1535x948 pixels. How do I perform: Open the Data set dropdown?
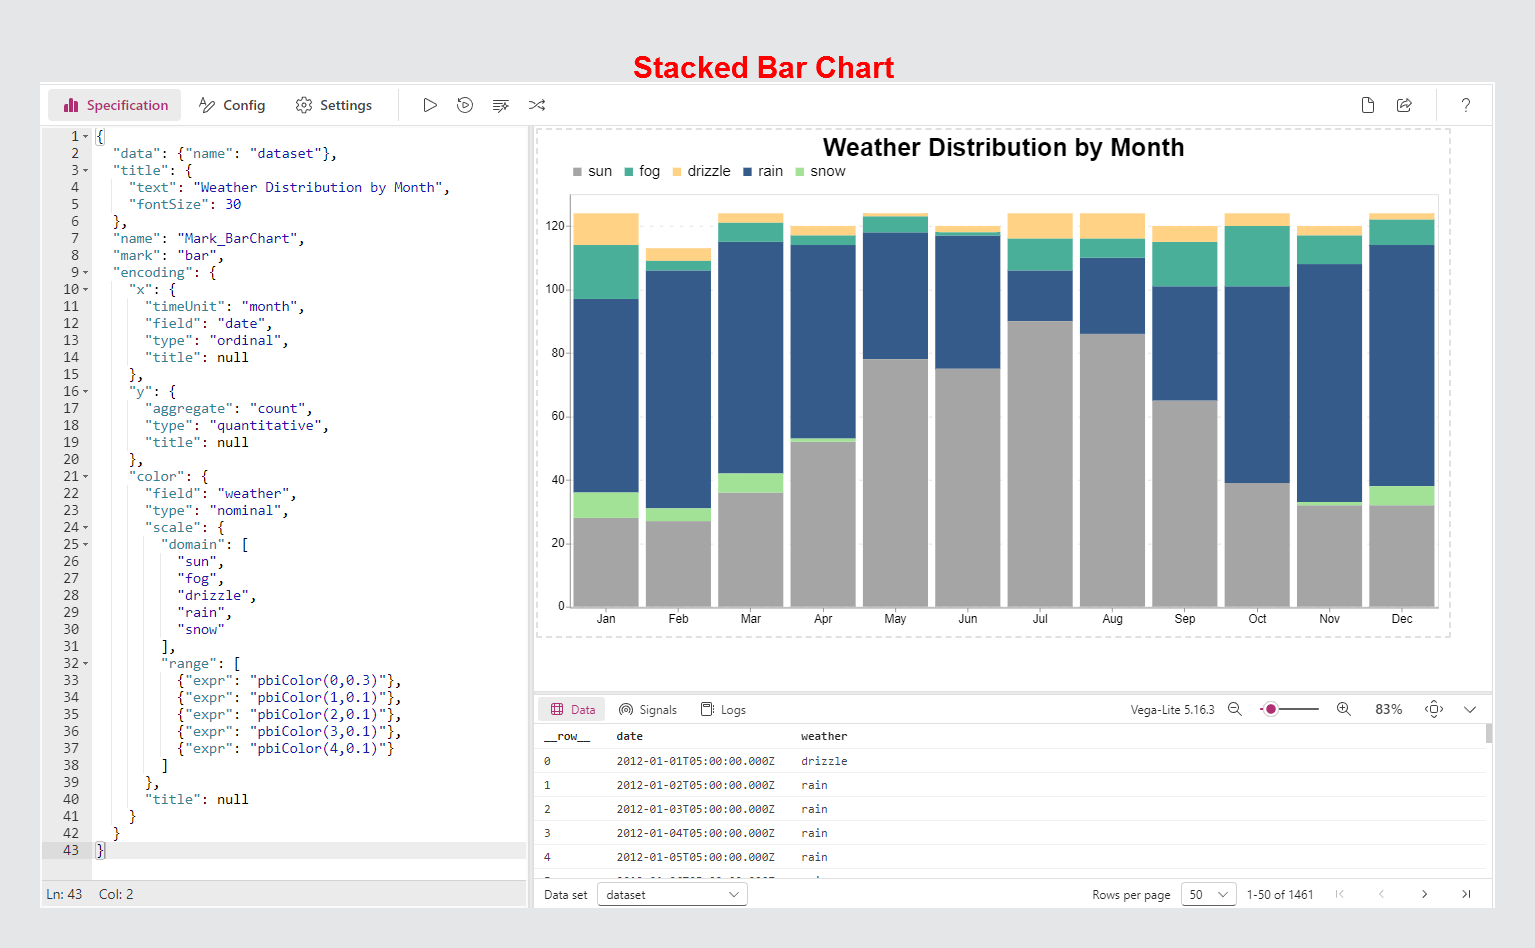[671, 894]
